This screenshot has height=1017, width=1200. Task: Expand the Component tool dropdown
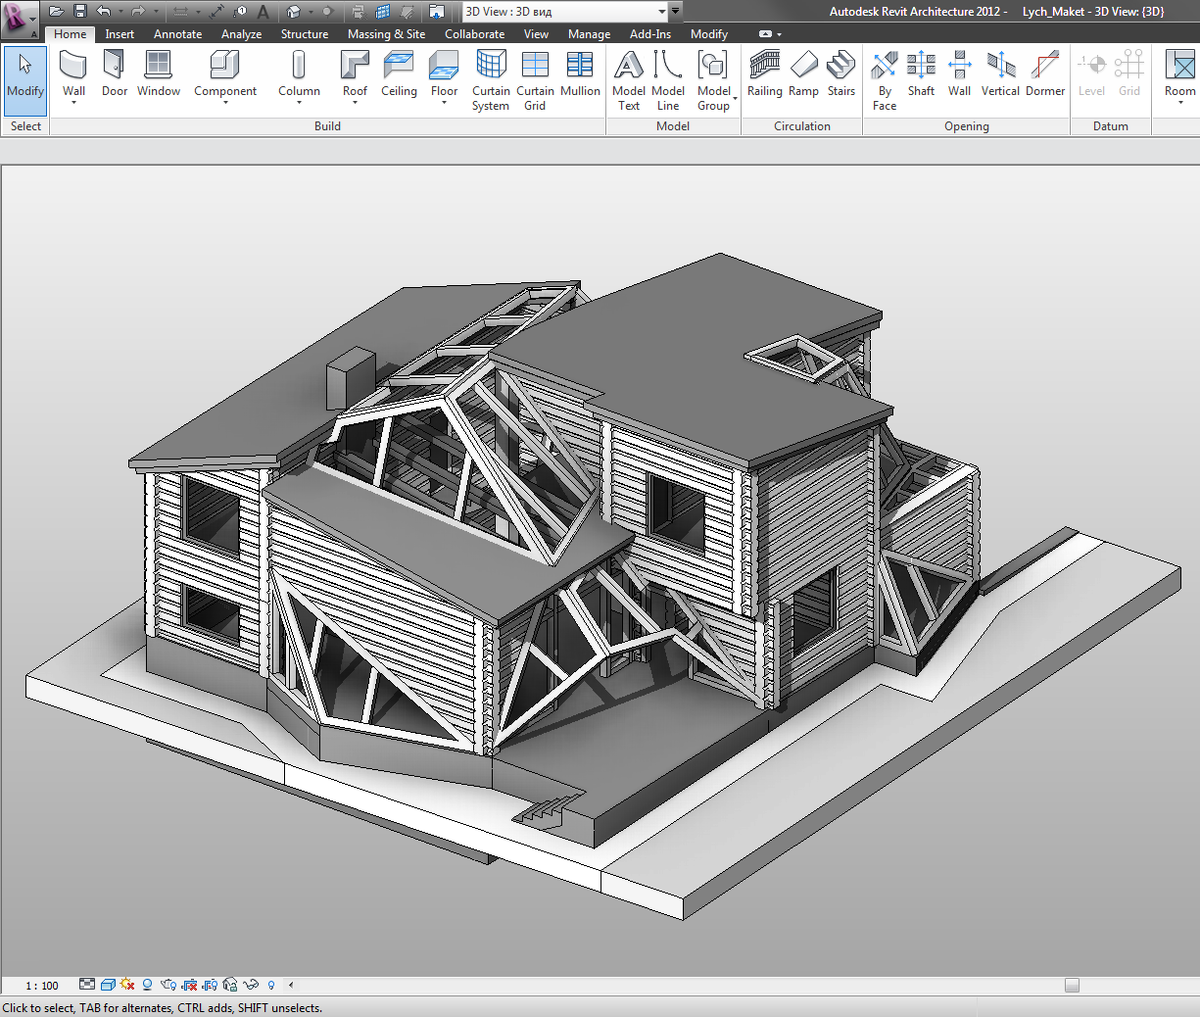[225, 103]
